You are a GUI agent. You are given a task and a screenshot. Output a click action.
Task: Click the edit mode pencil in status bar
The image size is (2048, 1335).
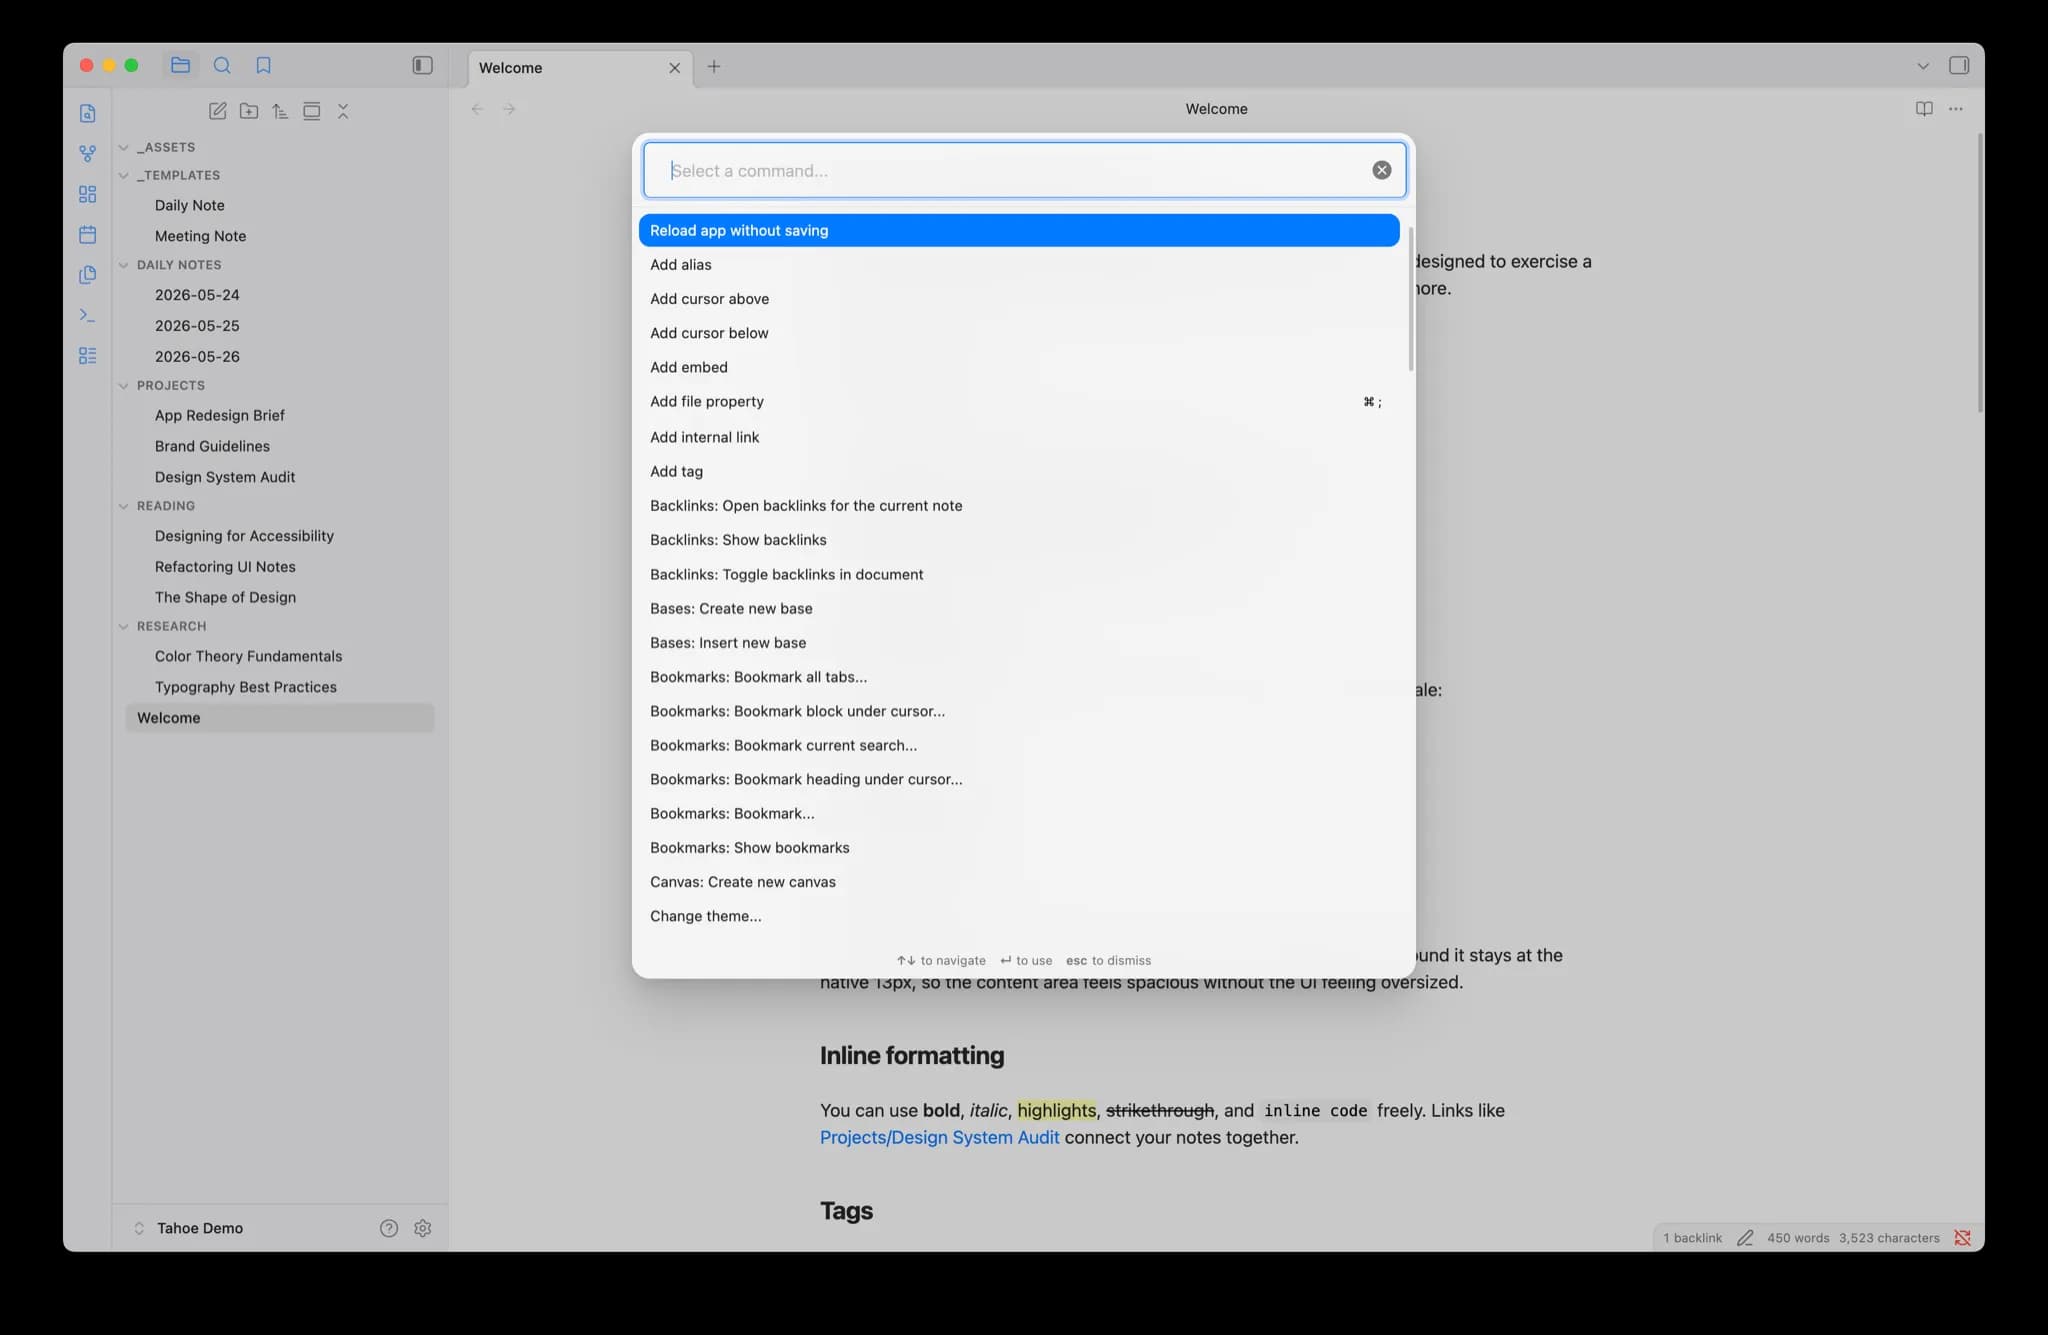pos(1745,1238)
